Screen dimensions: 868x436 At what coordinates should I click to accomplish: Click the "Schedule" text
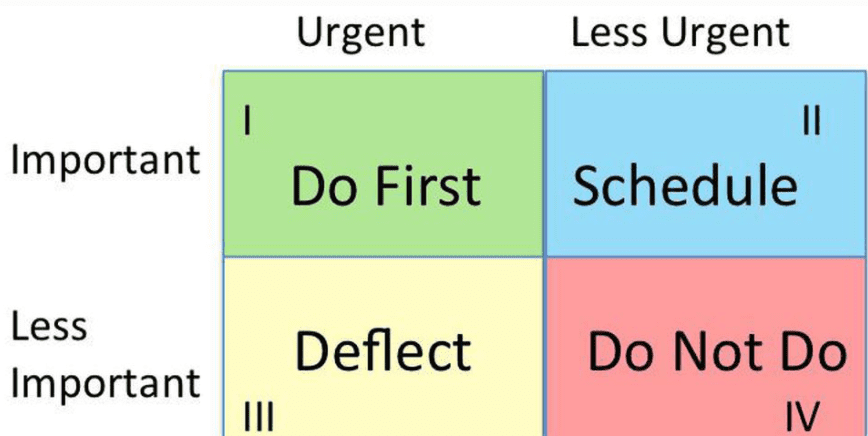click(685, 187)
